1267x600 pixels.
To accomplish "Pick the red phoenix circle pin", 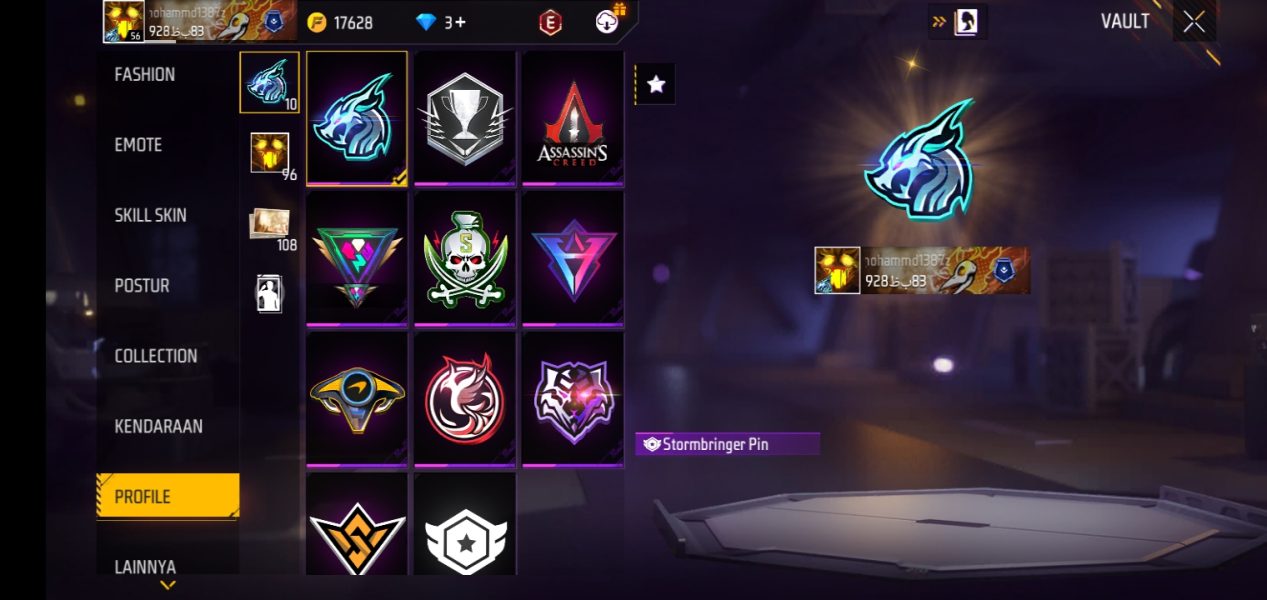I will pyautogui.click(x=465, y=399).
